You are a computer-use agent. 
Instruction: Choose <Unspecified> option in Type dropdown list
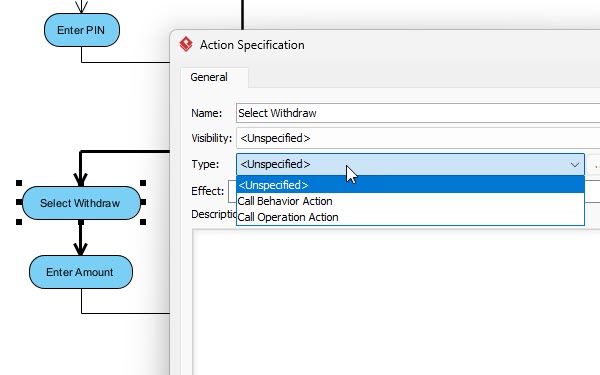tap(410, 185)
